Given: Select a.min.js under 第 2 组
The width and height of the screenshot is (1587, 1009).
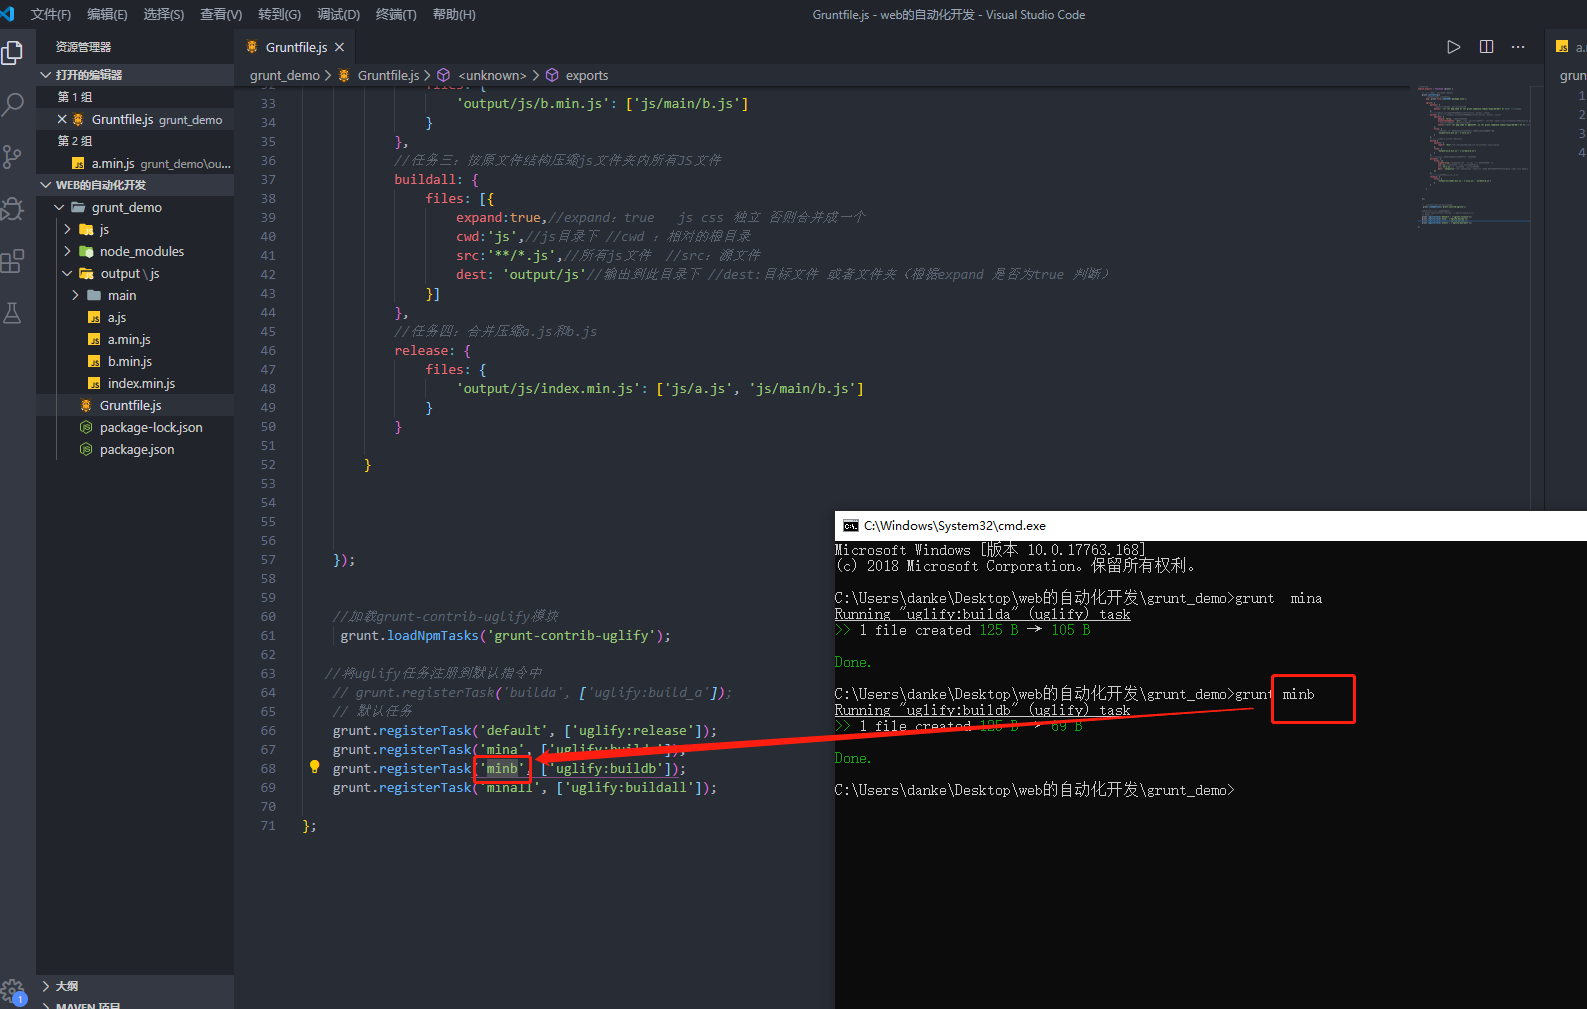Looking at the screenshot, I should pyautogui.click(x=135, y=163).
